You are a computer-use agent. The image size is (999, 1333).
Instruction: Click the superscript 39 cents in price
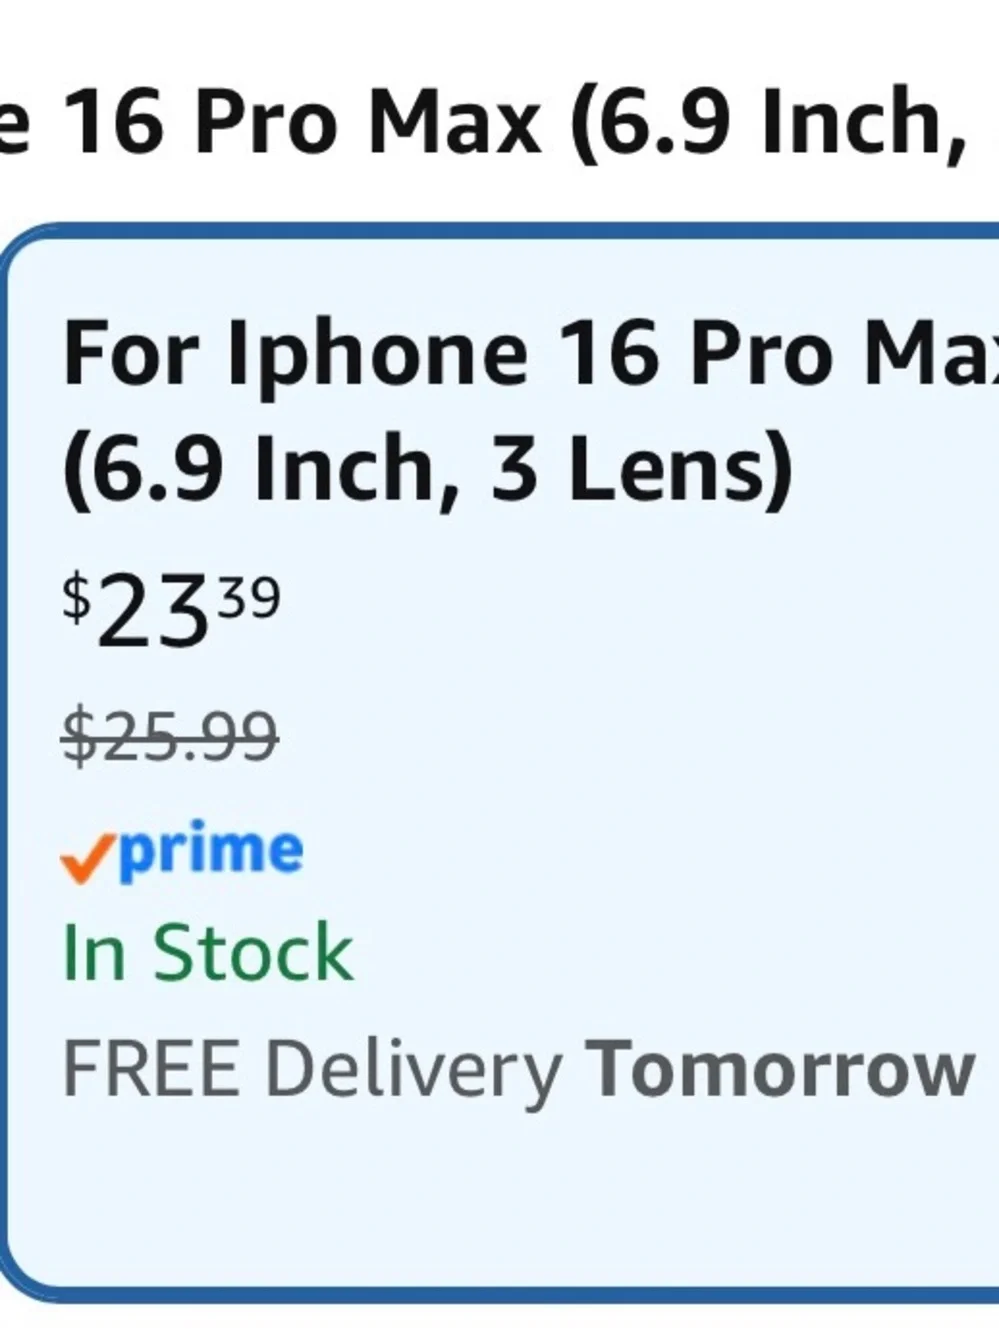pos(250,600)
